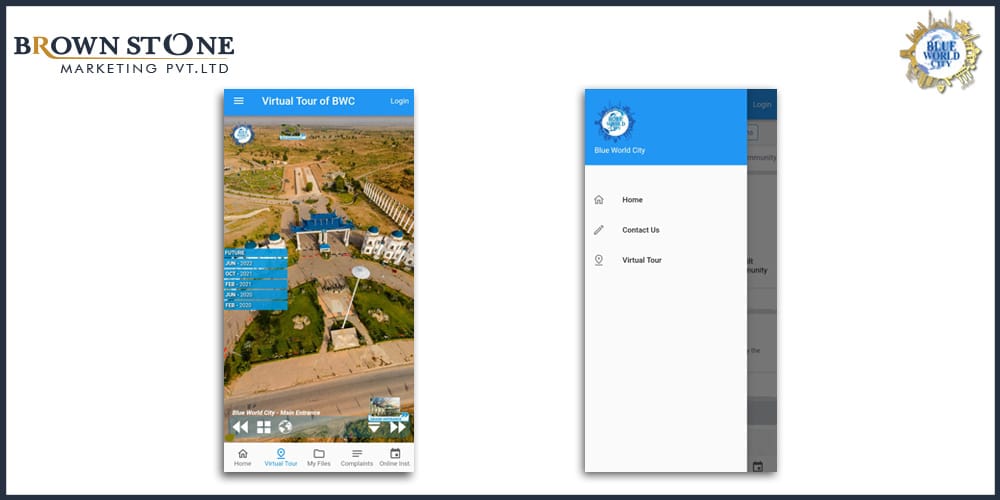Select the FEB - 2021 timeline entry

pos(255,284)
